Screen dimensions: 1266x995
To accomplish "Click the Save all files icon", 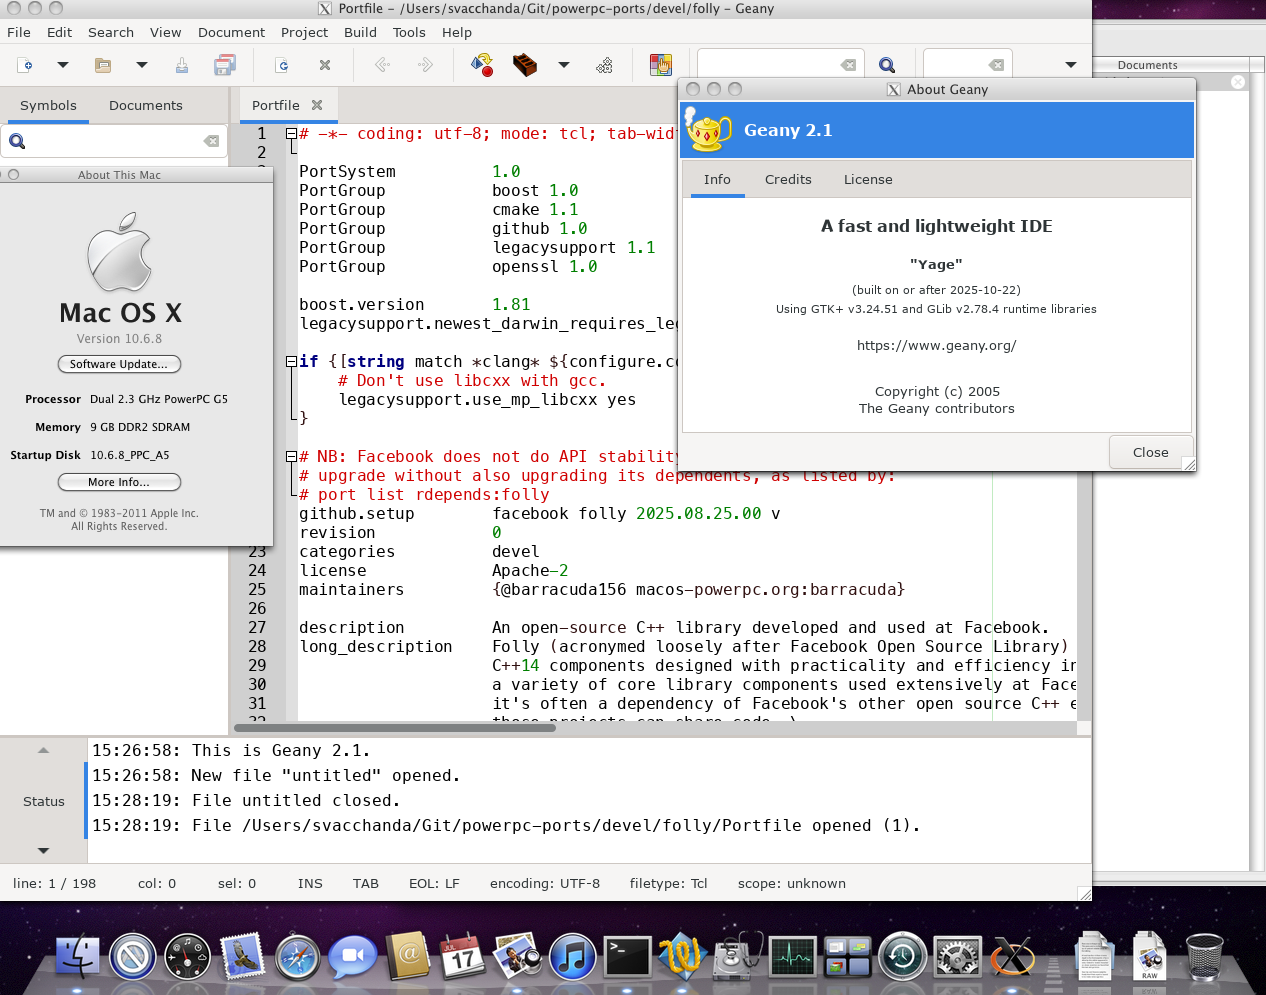I will click(x=225, y=65).
